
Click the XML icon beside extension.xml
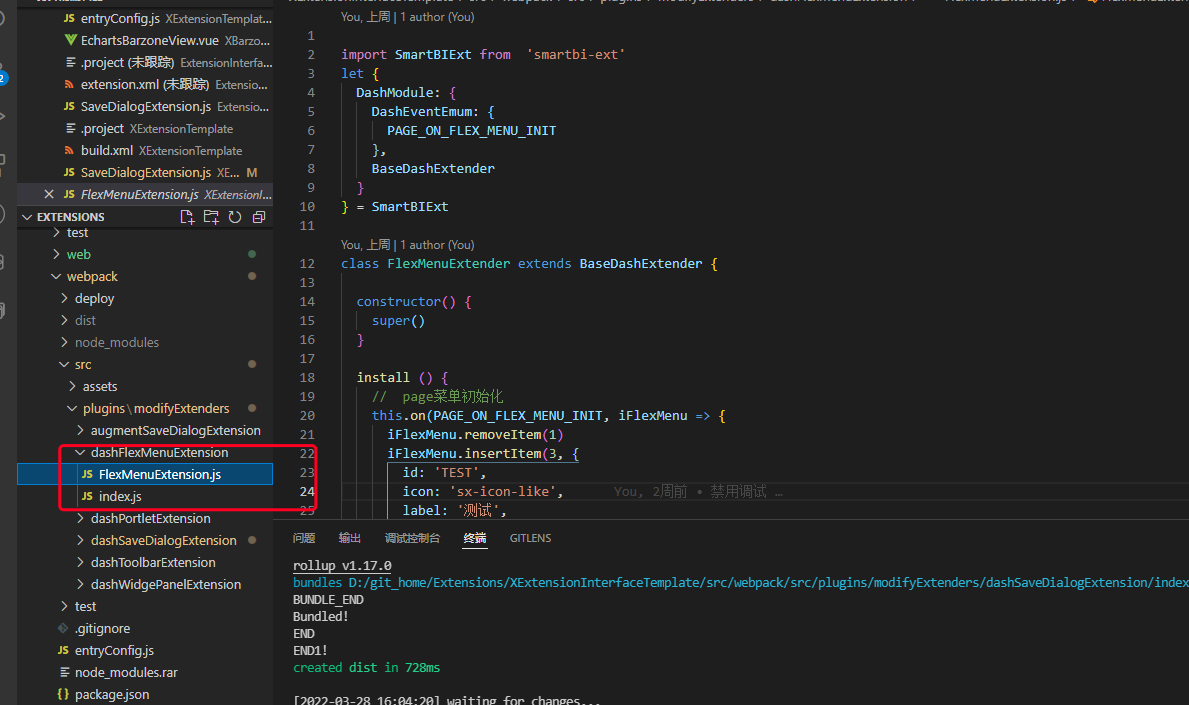tap(69, 84)
